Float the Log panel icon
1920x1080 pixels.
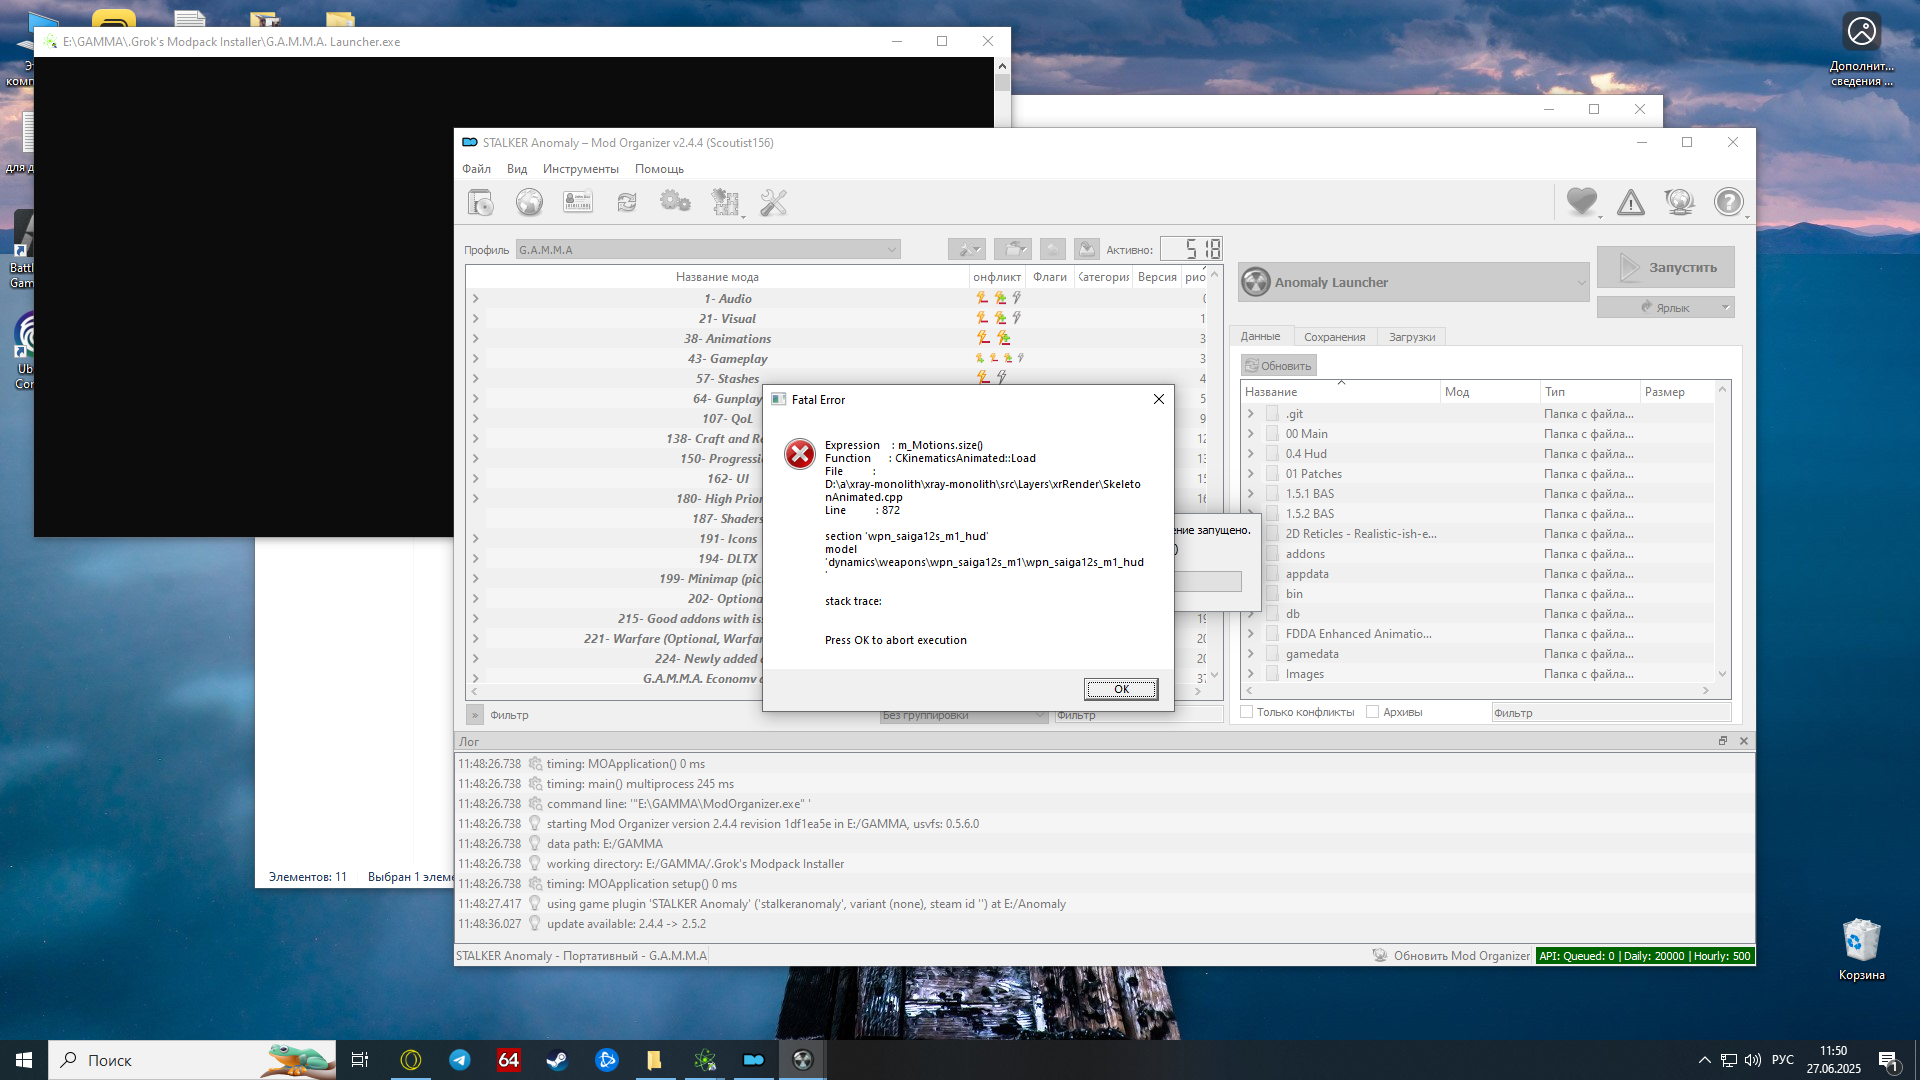[x=1723, y=741]
